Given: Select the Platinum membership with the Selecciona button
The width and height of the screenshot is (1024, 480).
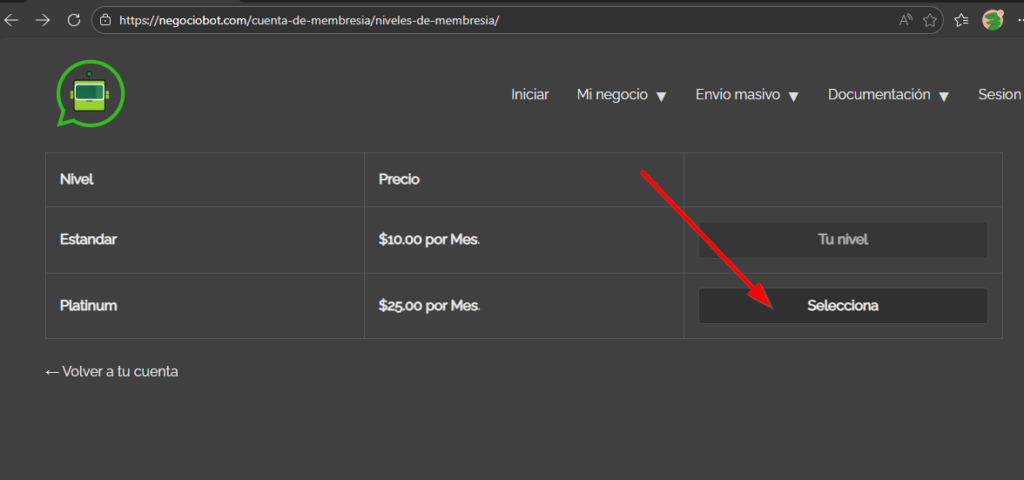Looking at the screenshot, I should click(842, 306).
